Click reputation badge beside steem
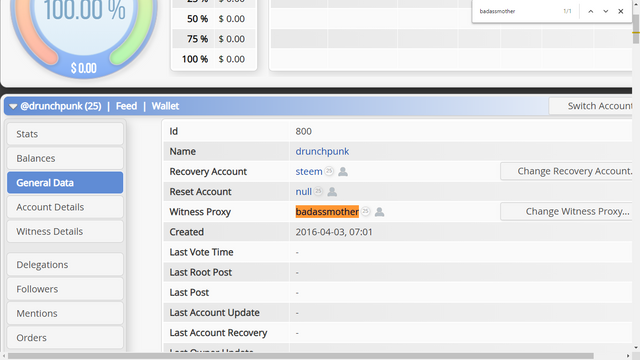The image size is (640, 360). (329, 171)
